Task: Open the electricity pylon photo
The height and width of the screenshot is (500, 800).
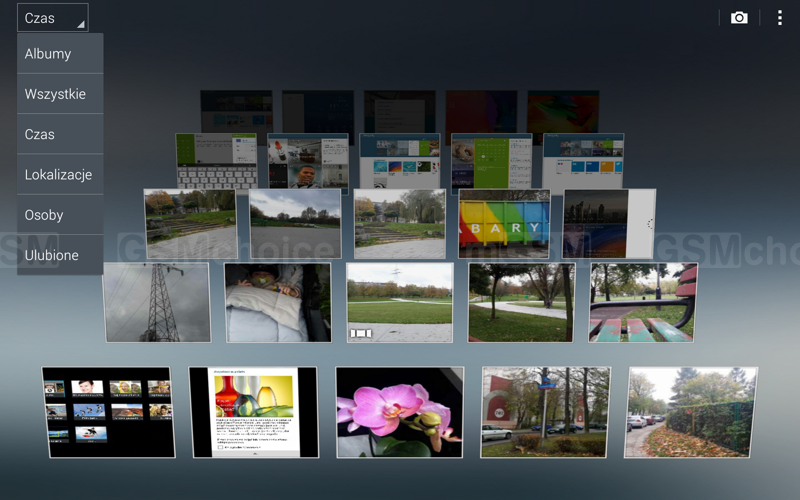Action: coord(156,302)
